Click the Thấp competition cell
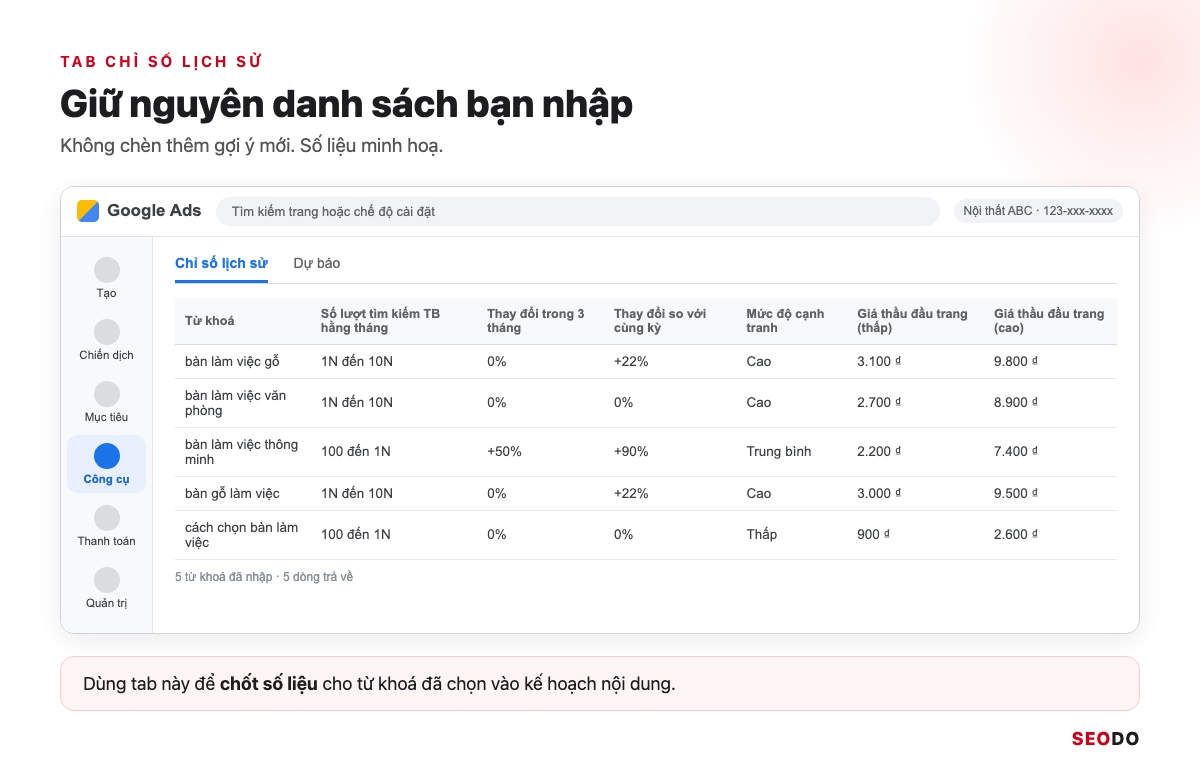Viewport: 1200px width, 771px height. [x=761, y=535]
